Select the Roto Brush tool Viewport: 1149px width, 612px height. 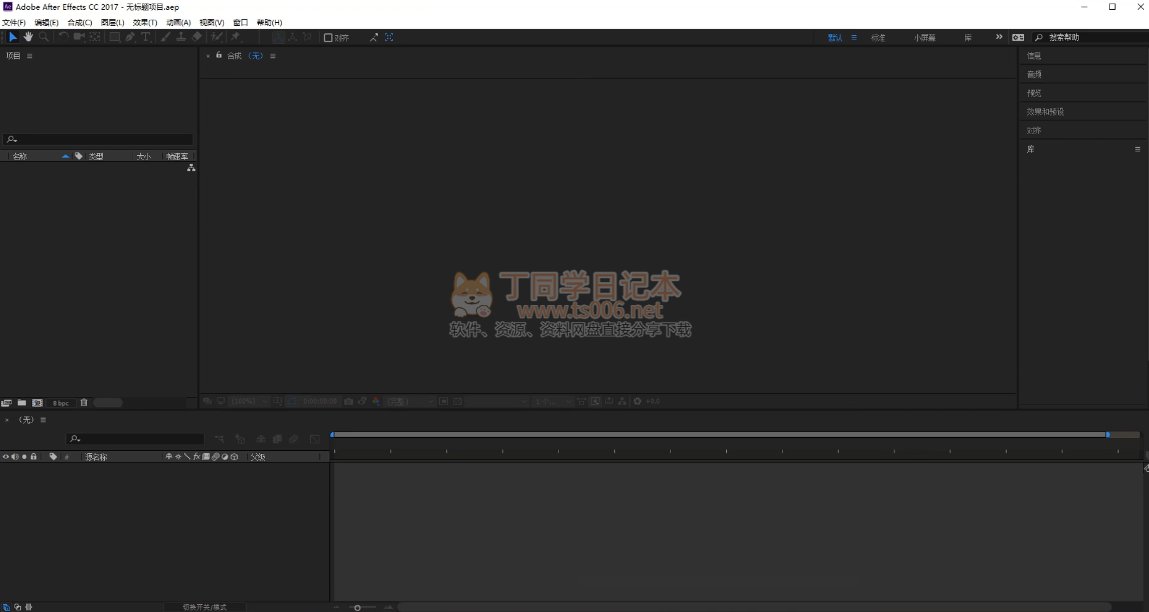[x=218, y=37]
